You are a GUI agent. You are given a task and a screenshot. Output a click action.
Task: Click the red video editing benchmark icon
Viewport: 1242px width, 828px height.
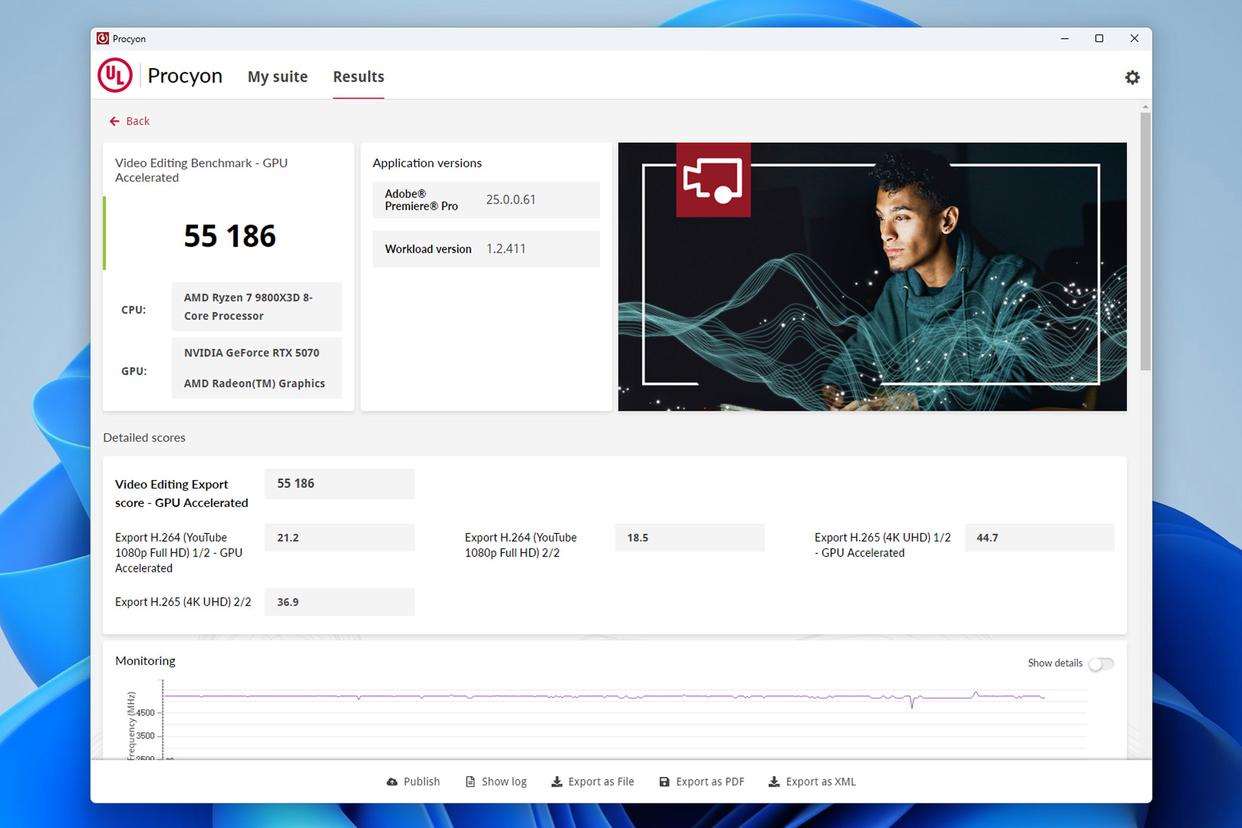pos(713,180)
